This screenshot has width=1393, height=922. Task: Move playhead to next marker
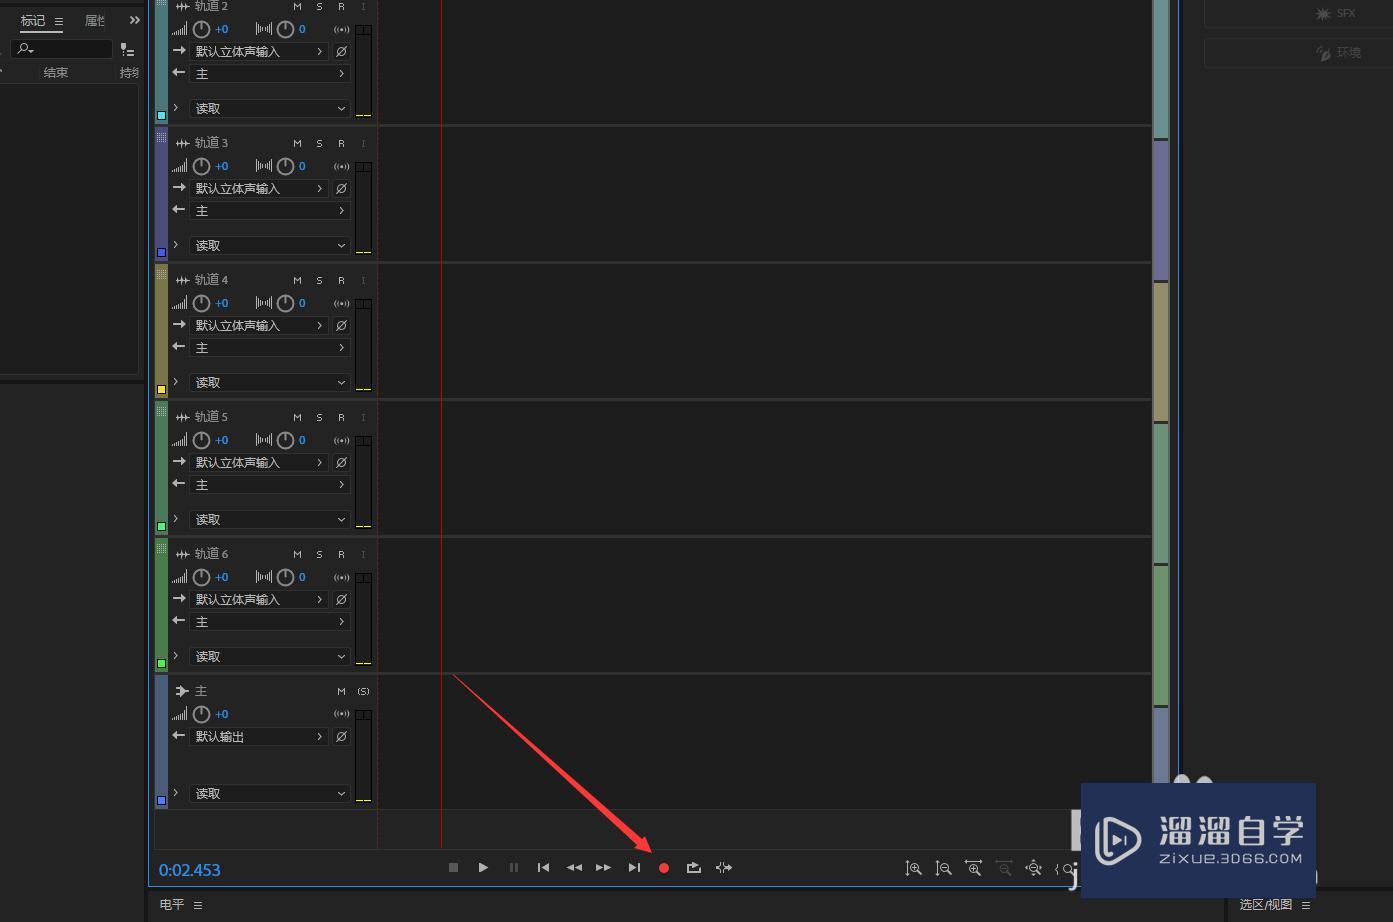coord(634,868)
